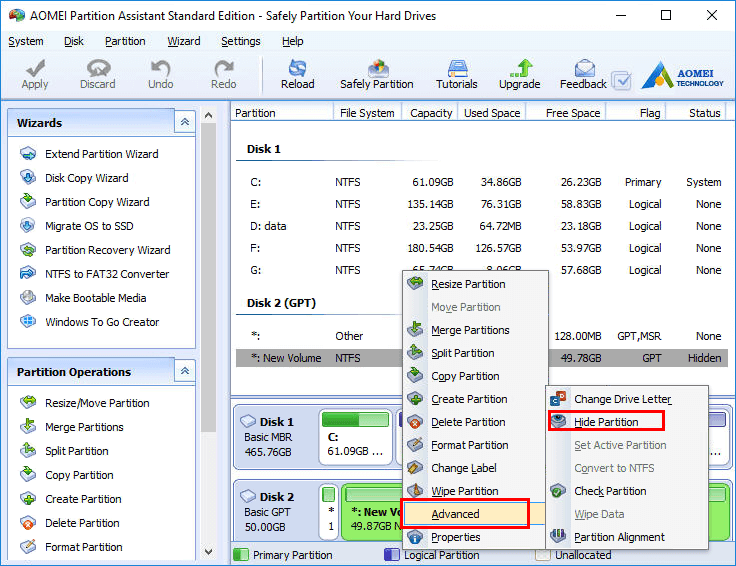736x566 pixels.
Task: Click the Format Partition sidebar icon
Action: coord(28,546)
